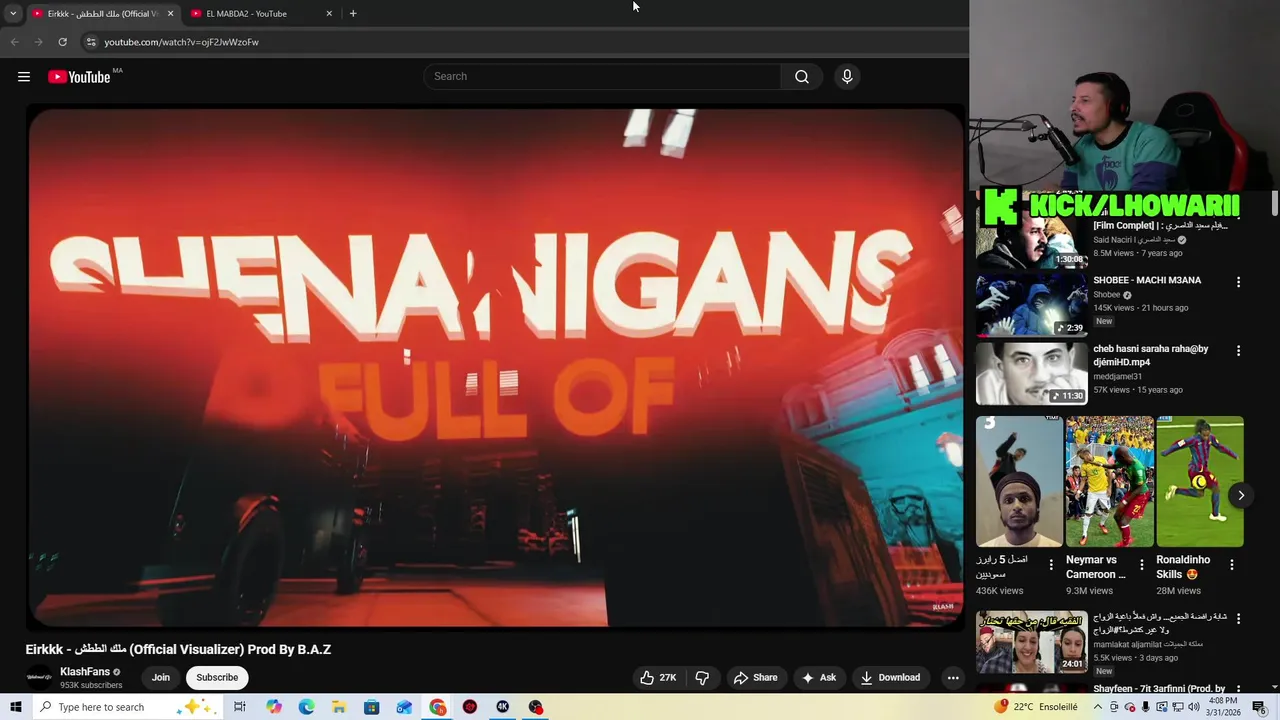Screen dimensions: 1280x720
Task: Play the cheb hasni 11:30 thumbnail
Action: (x=1031, y=373)
